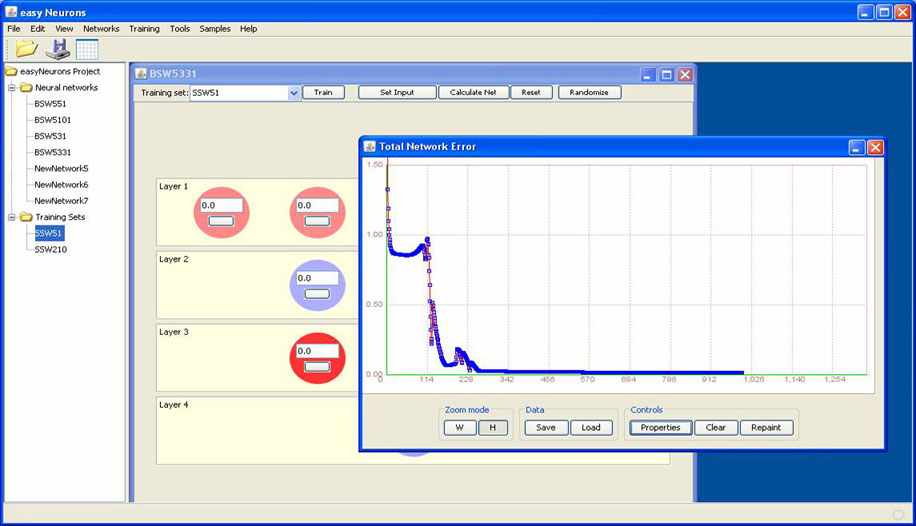This screenshot has height=526, width=916.
Task: Click the save floppy disk toolbar icon
Action: point(57,49)
